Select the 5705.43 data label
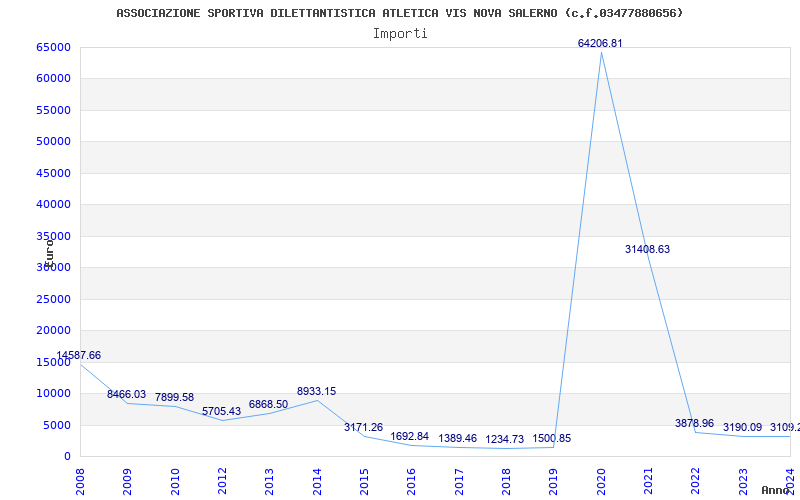The image size is (800, 500). (x=221, y=411)
